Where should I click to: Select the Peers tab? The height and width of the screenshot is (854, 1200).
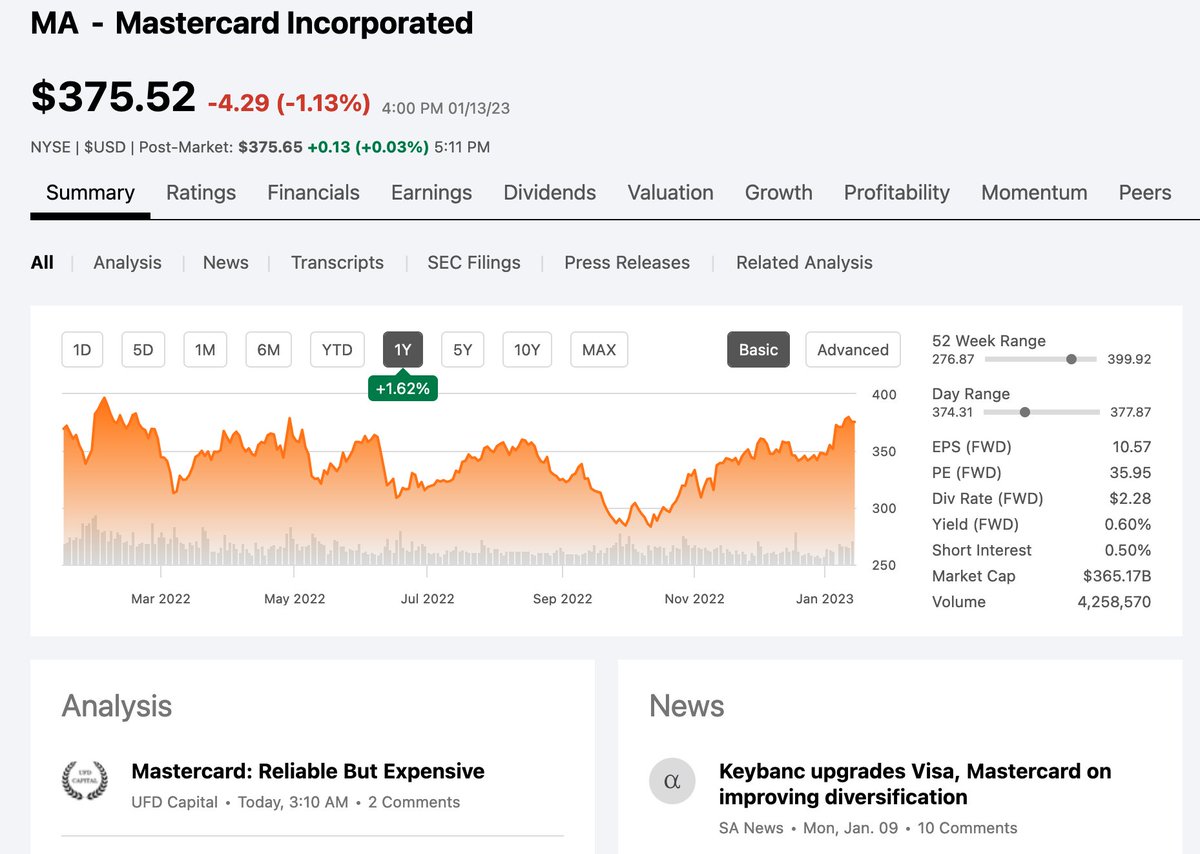(1145, 193)
